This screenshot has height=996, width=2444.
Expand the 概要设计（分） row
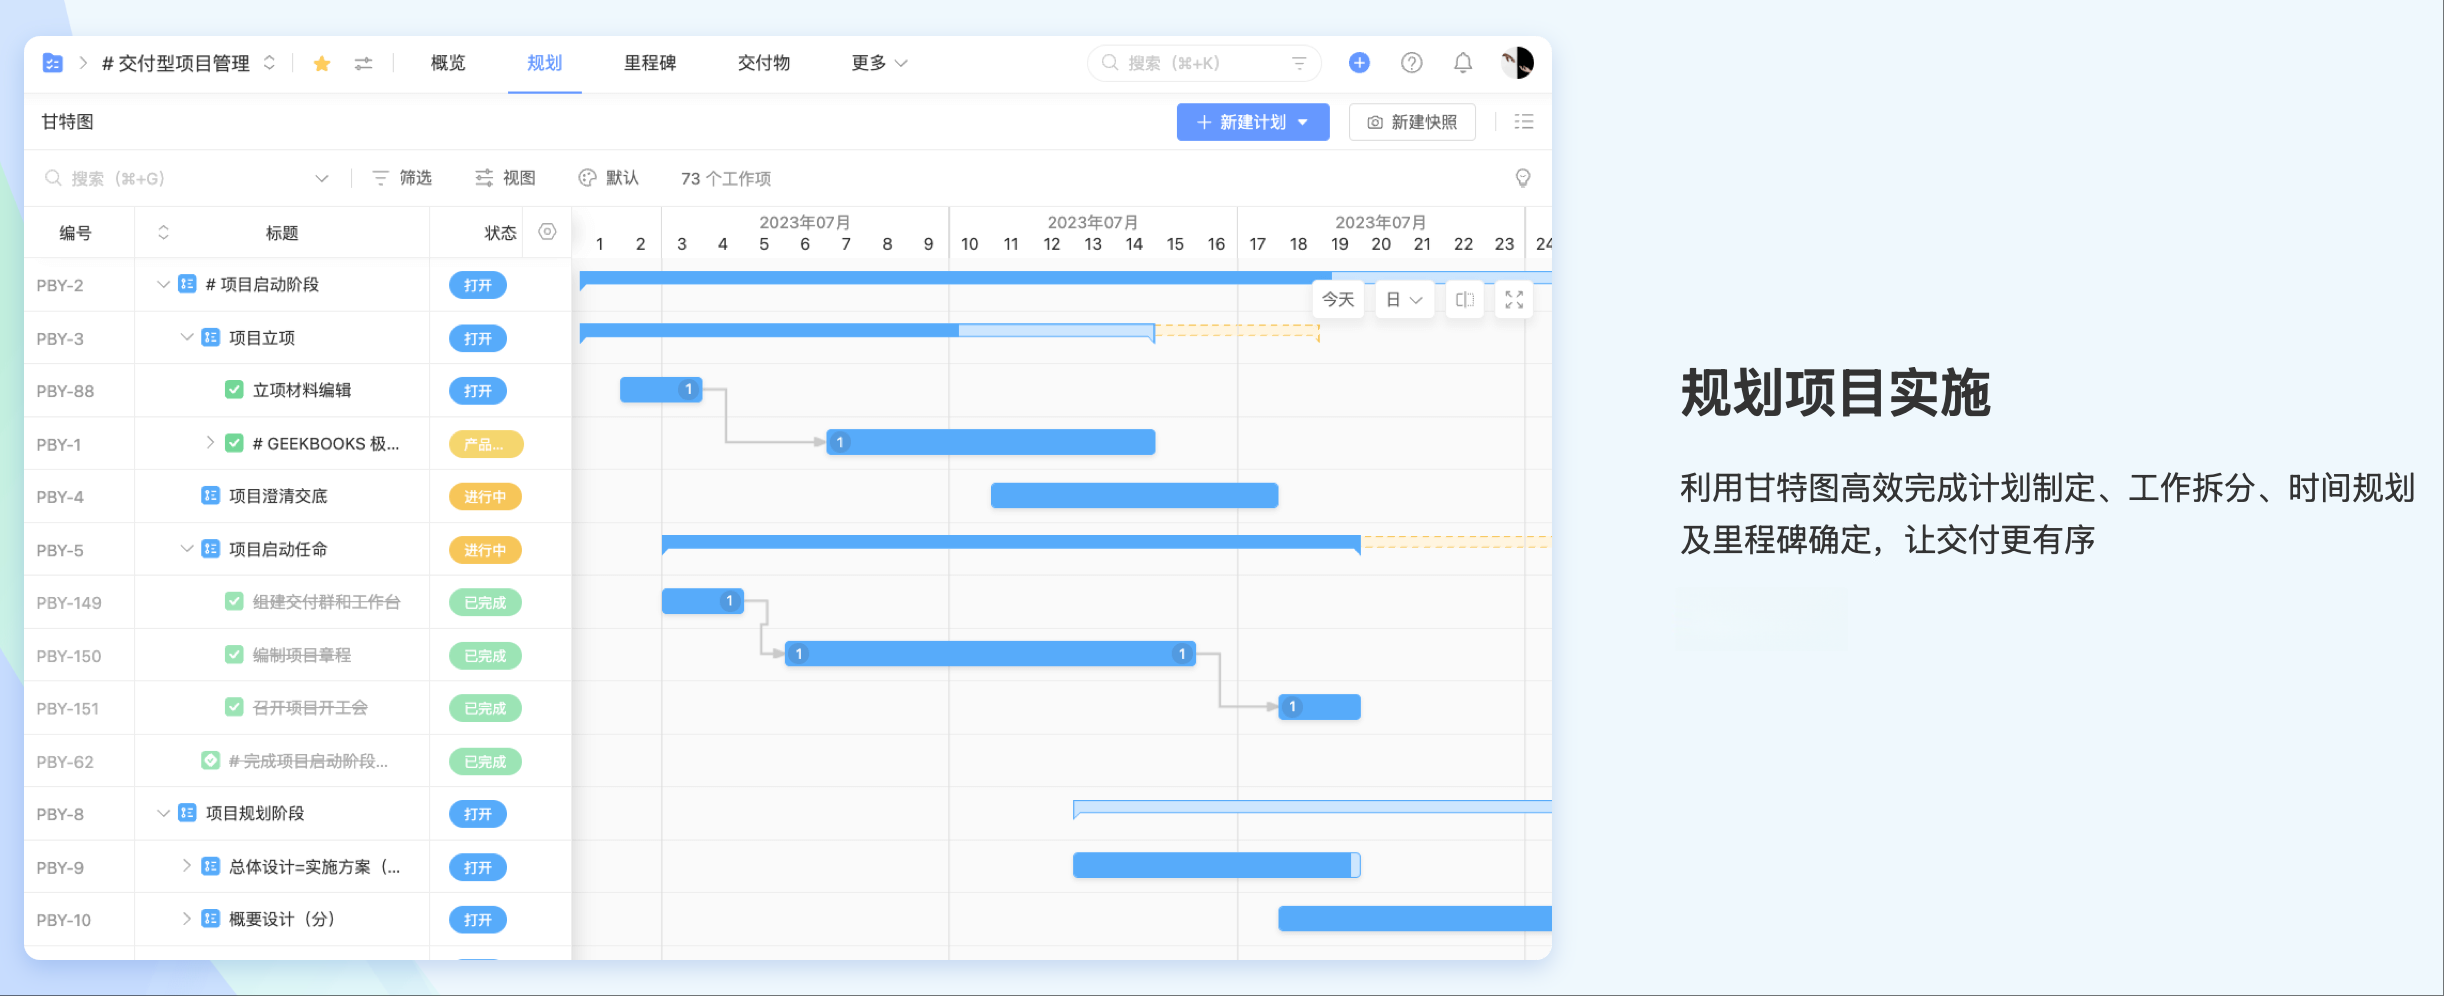[186, 919]
